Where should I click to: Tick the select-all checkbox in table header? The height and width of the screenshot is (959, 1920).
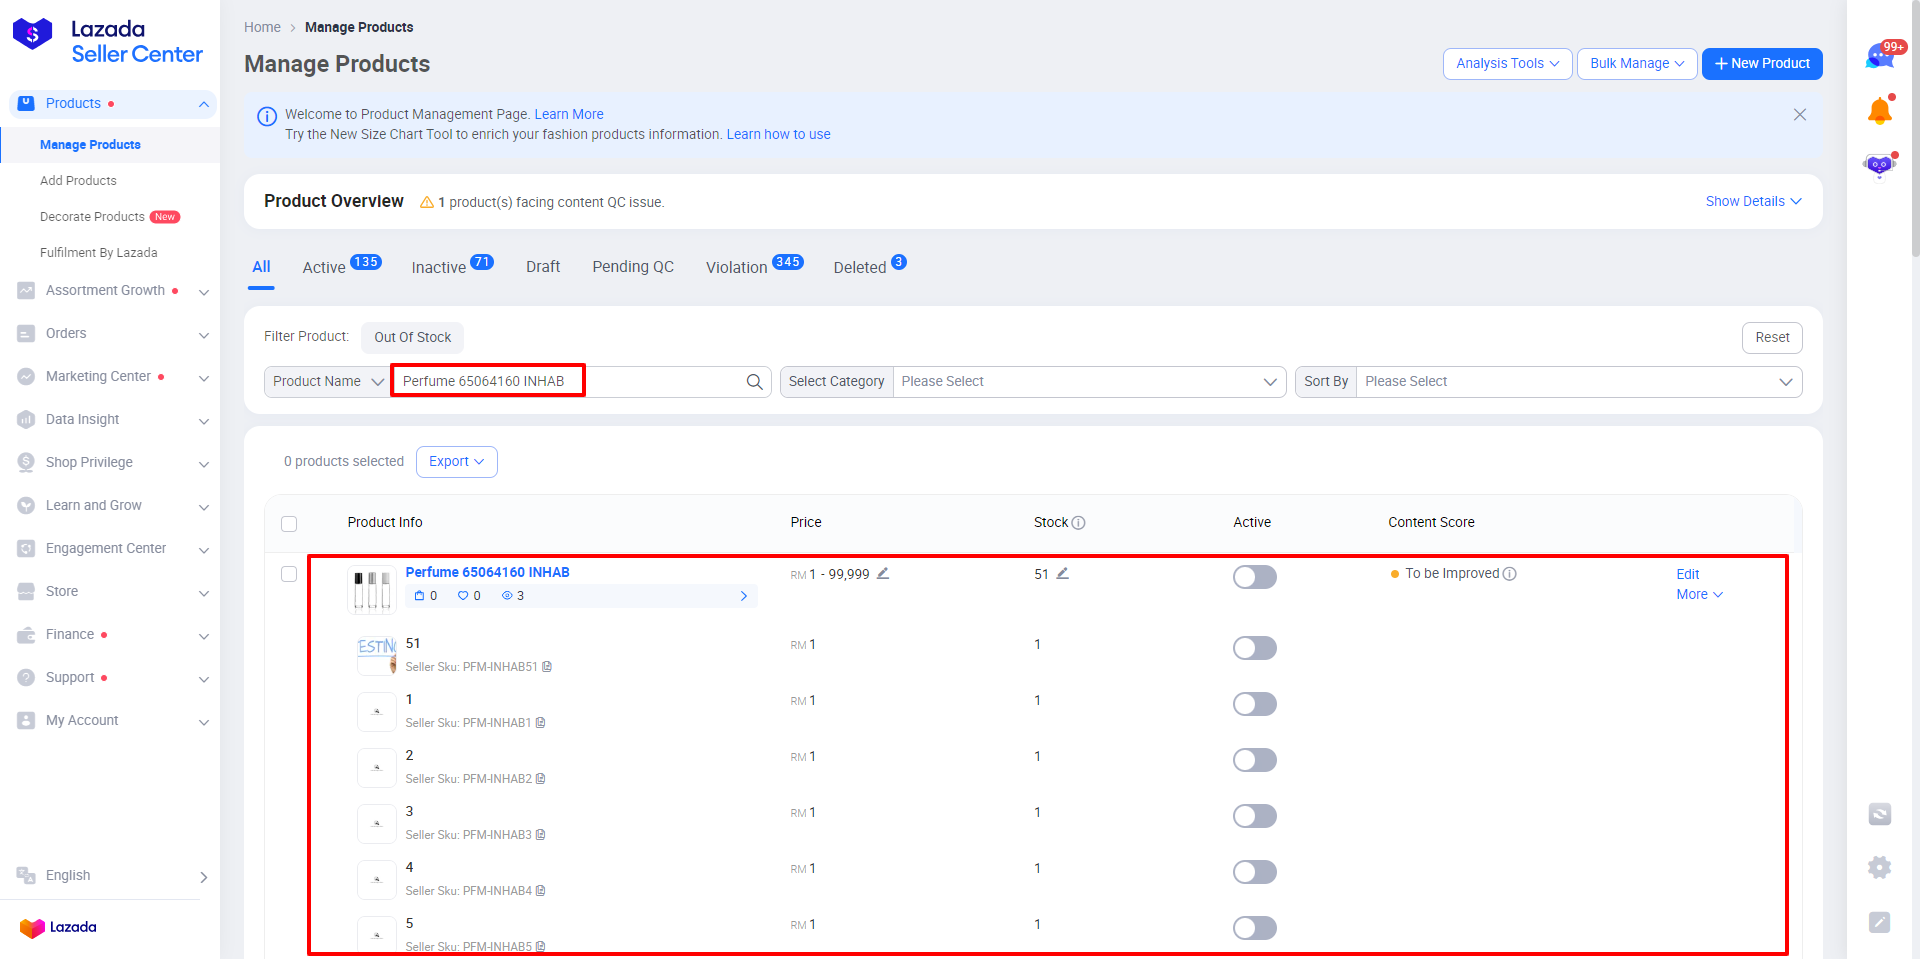pyautogui.click(x=289, y=524)
